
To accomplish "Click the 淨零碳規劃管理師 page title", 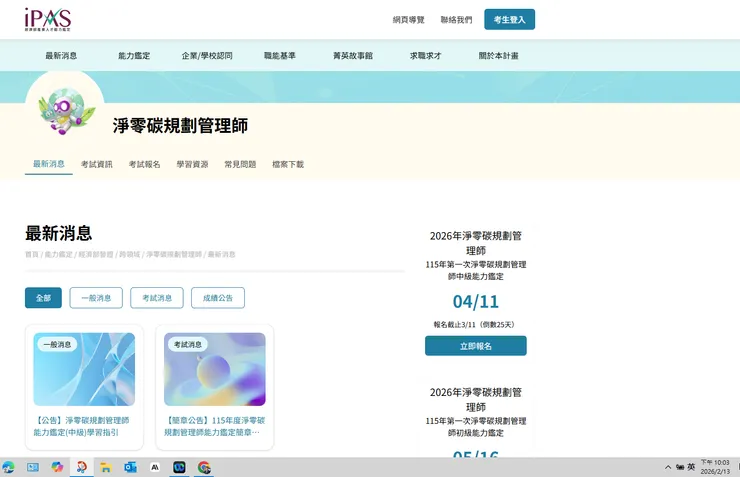I will click(180, 126).
